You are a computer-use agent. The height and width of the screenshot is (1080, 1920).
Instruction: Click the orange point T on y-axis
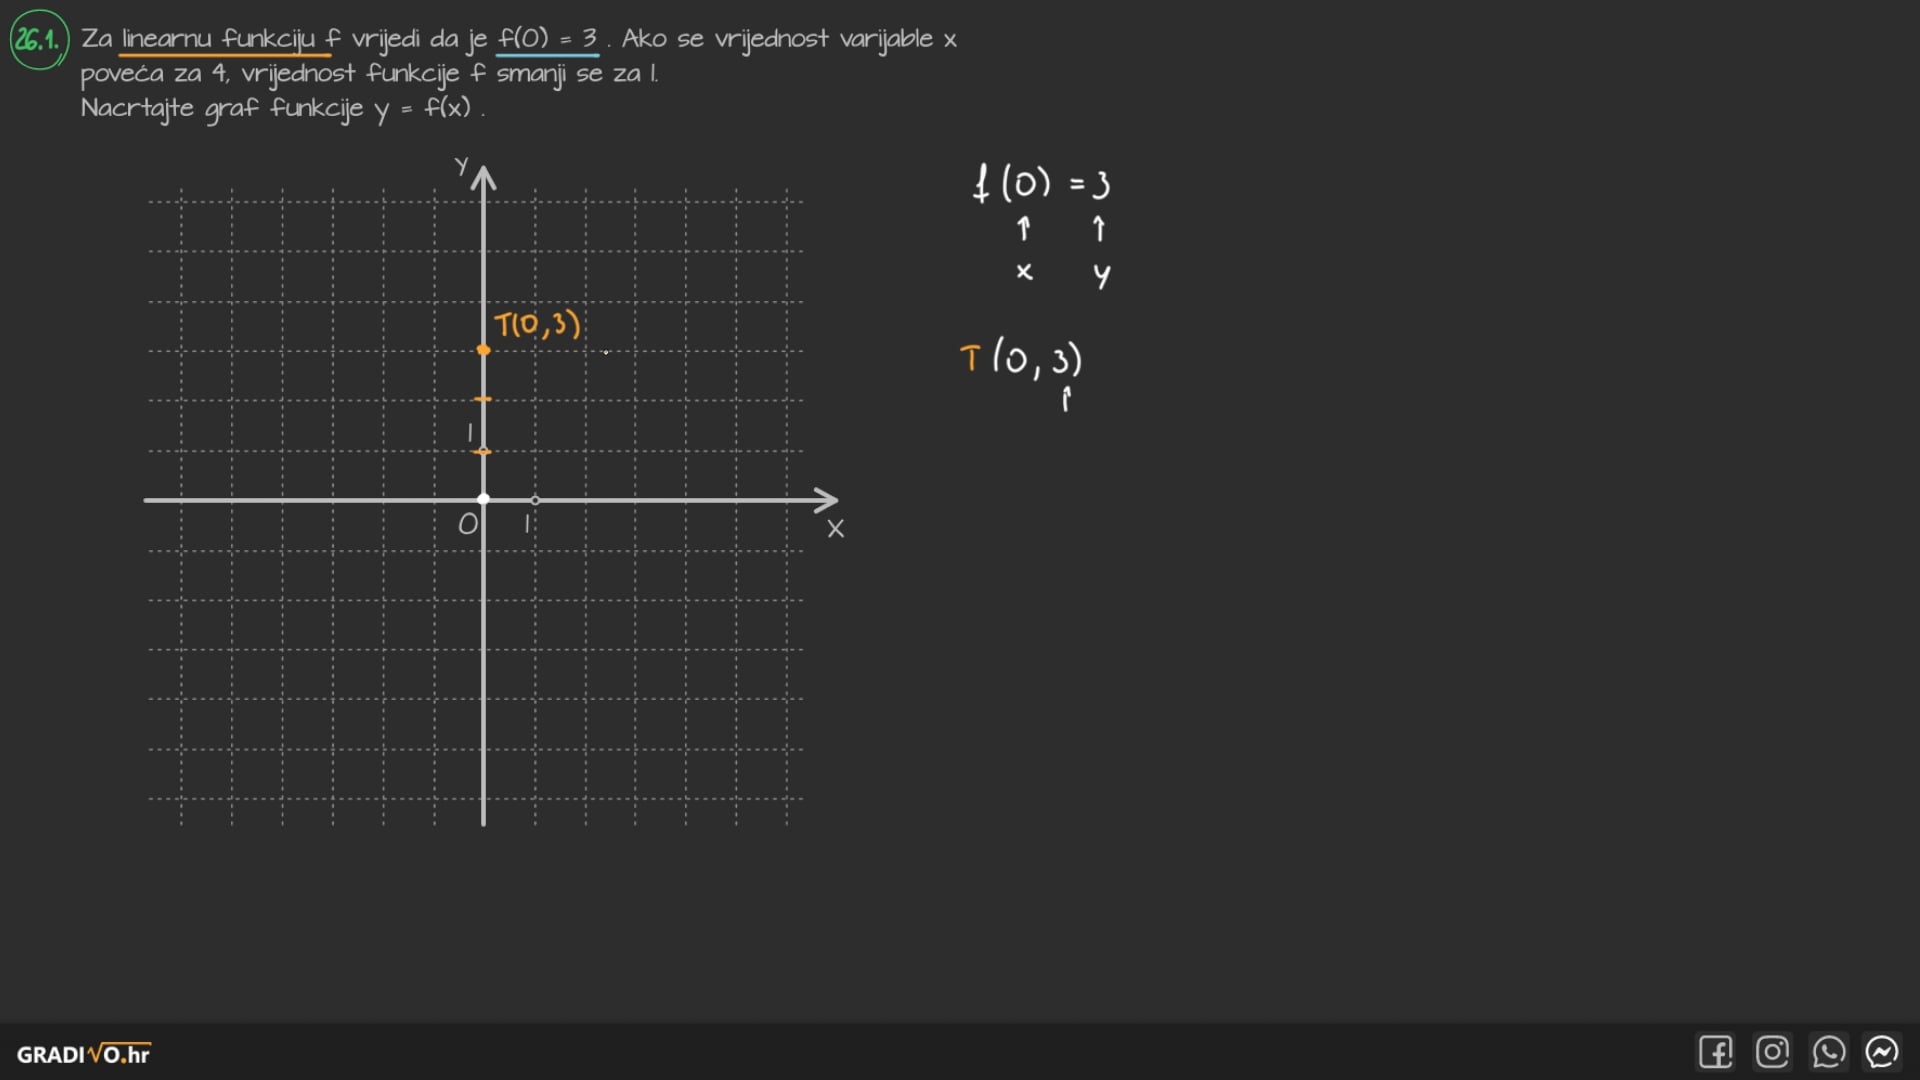click(x=484, y=350)
